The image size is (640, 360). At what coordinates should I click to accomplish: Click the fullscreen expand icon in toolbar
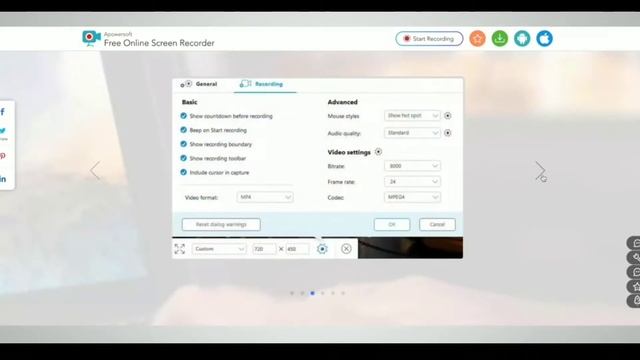[x=180, y=249]
